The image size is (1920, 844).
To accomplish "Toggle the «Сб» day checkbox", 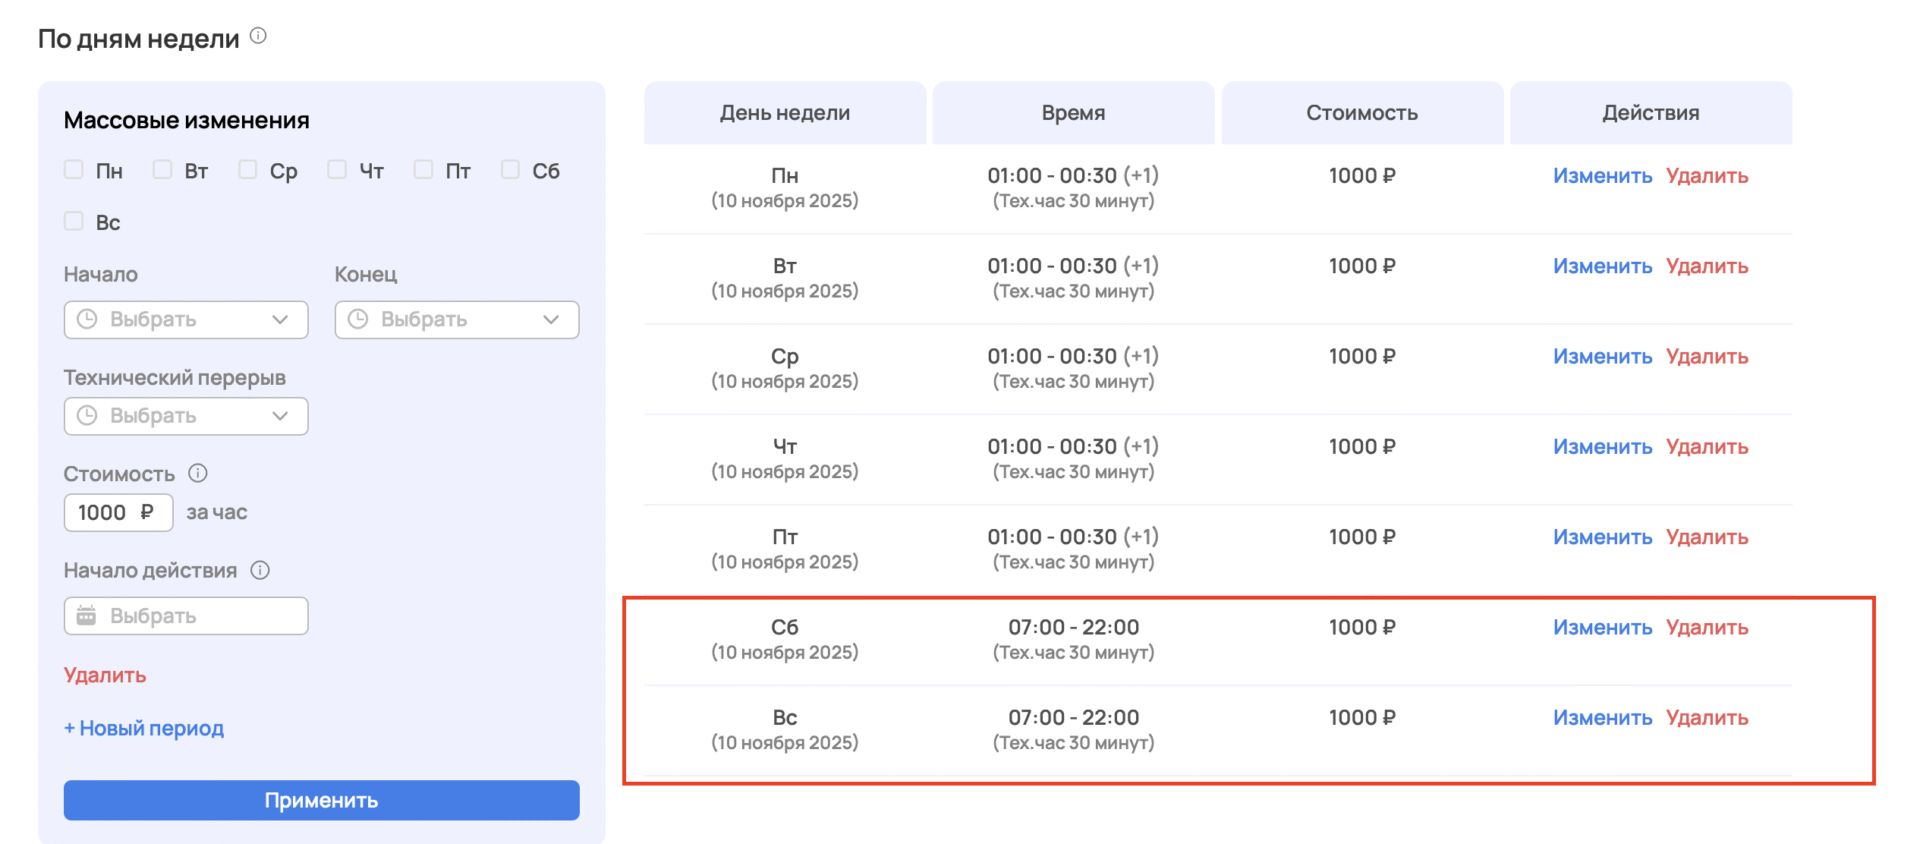I will click(510, 170).
